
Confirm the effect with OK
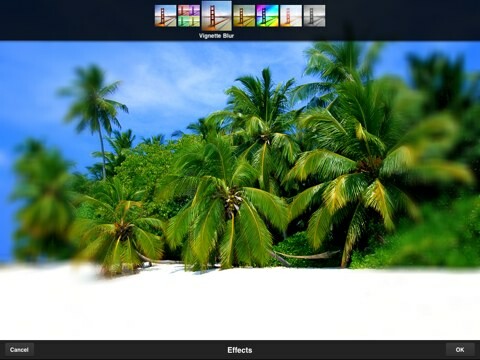pyautogui.click(x=460, y=350)
